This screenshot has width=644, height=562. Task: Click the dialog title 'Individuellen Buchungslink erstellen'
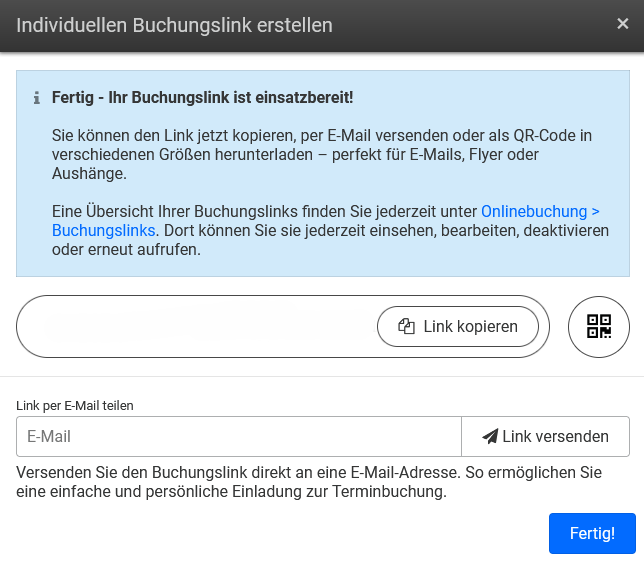point(174,26)
